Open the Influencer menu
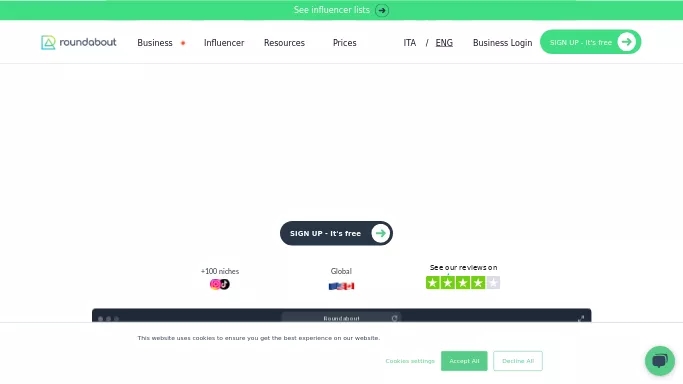 click(x=224, y=43)
